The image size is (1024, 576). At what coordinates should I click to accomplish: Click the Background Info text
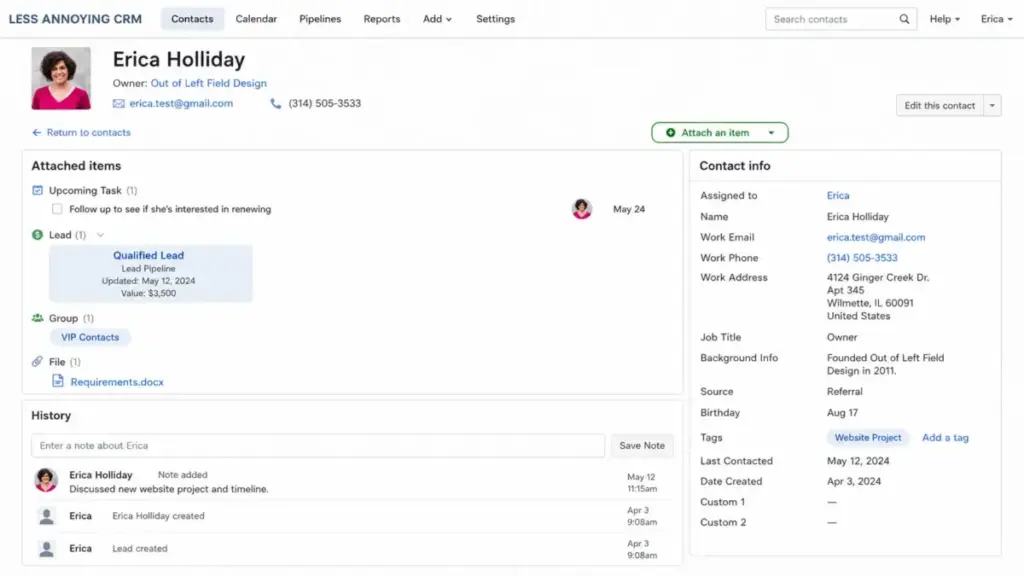886,364
